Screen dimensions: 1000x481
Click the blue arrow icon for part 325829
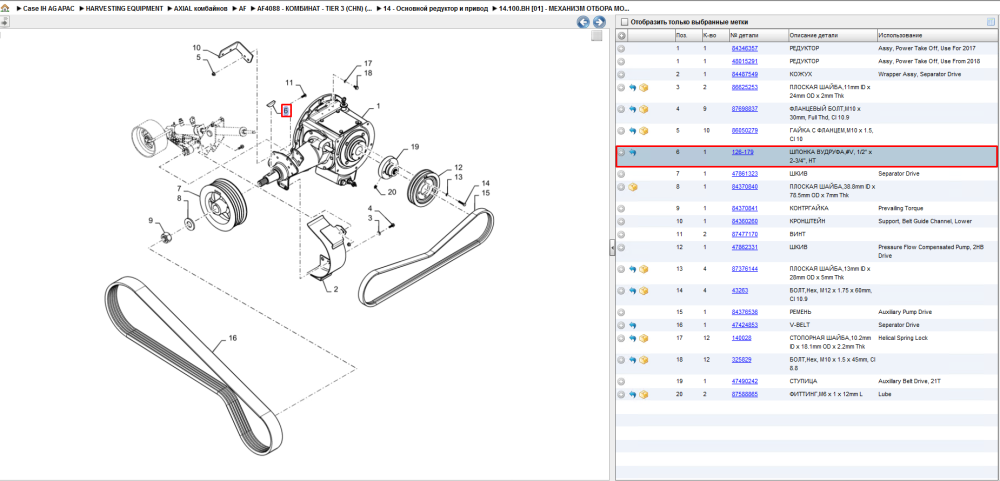[x=633, y=360]
